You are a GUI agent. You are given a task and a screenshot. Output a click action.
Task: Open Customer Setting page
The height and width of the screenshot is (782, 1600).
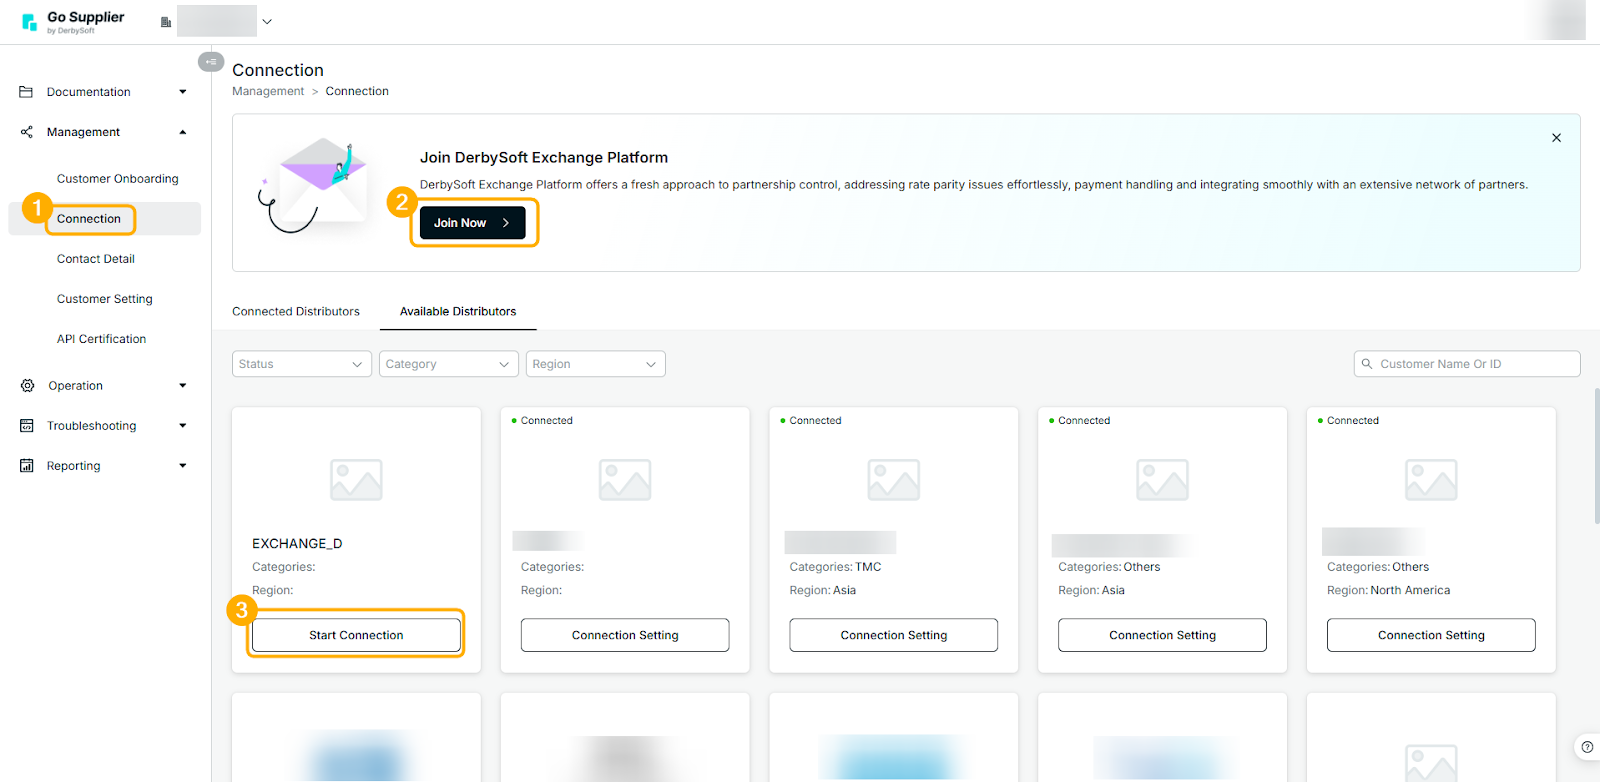pos(105,299)
